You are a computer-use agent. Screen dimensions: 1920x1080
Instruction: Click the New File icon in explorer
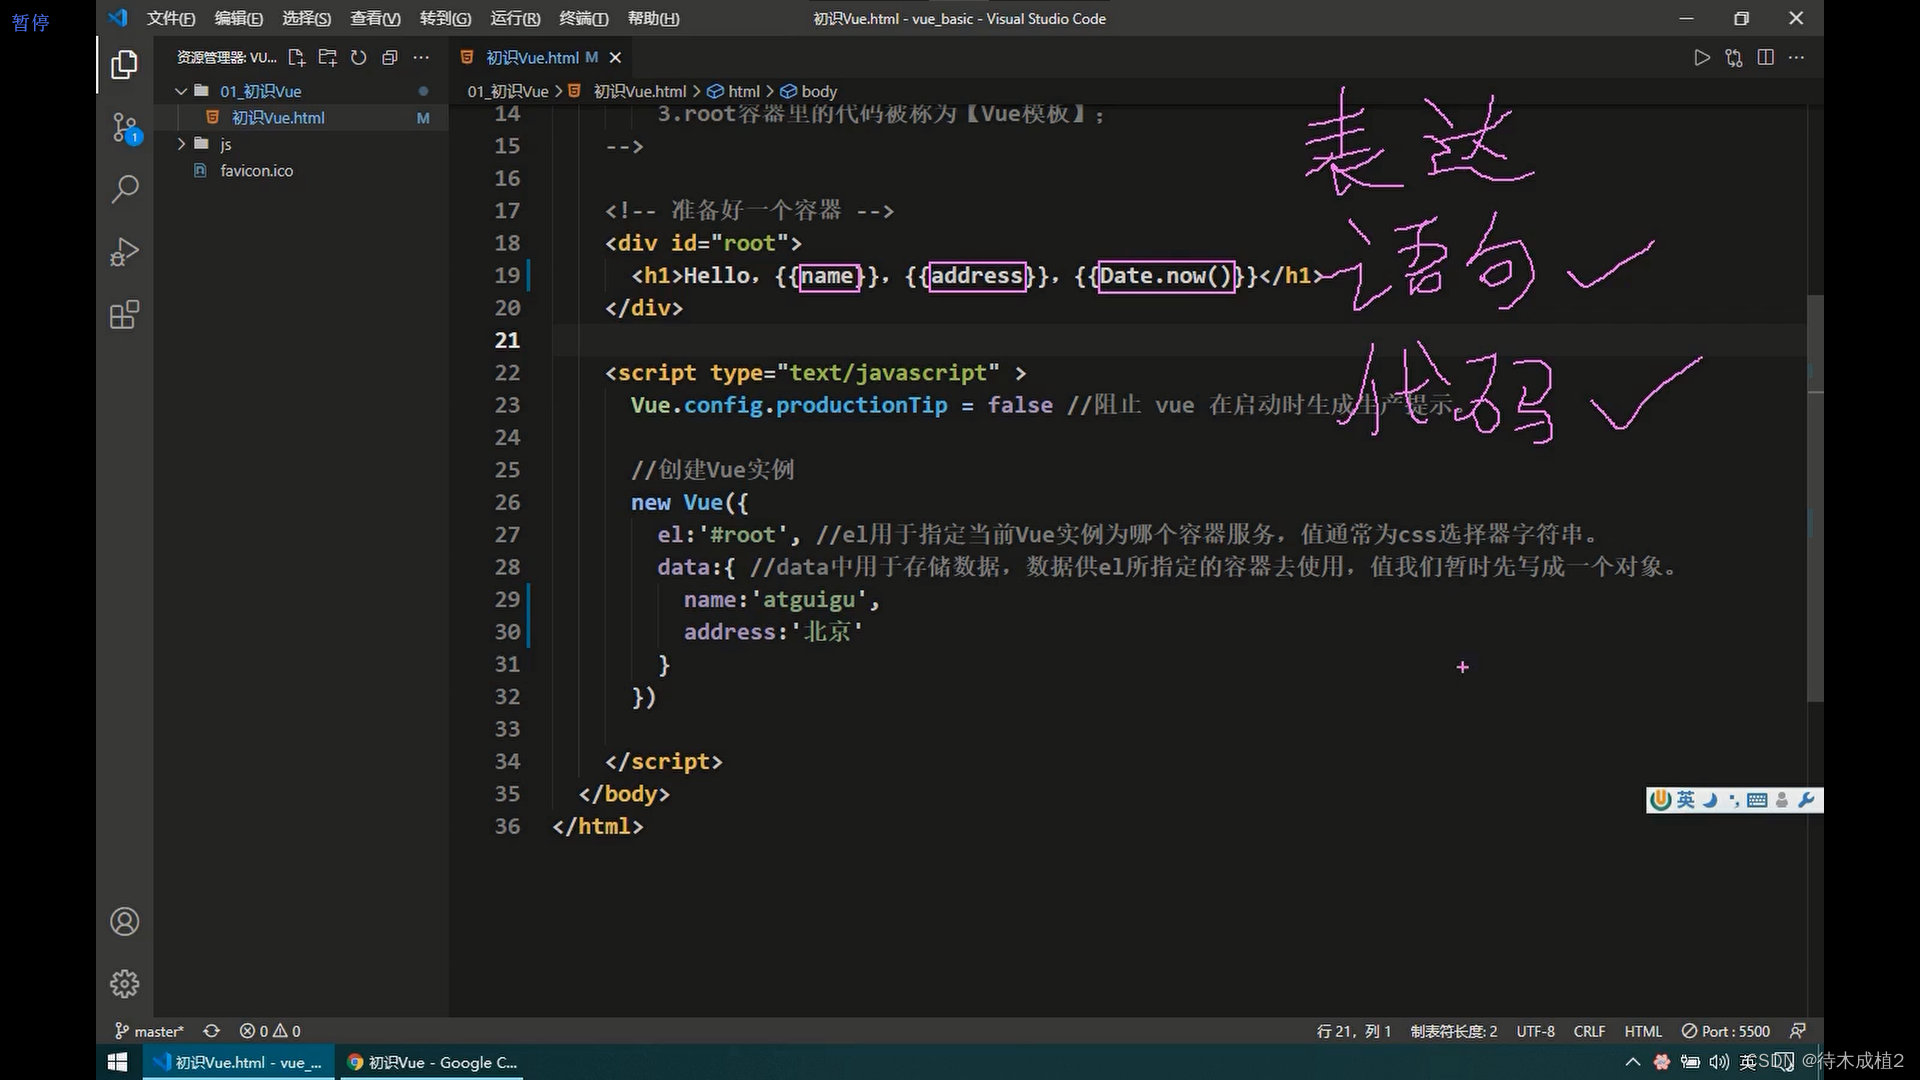296,58
